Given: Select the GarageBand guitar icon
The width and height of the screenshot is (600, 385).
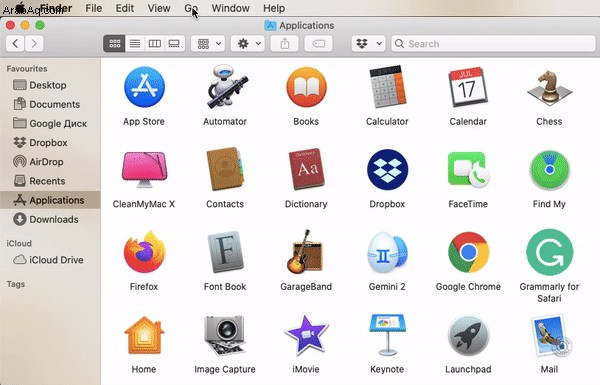Looking at the screenshot, I should pyautogui.click(x=305, y=252).
